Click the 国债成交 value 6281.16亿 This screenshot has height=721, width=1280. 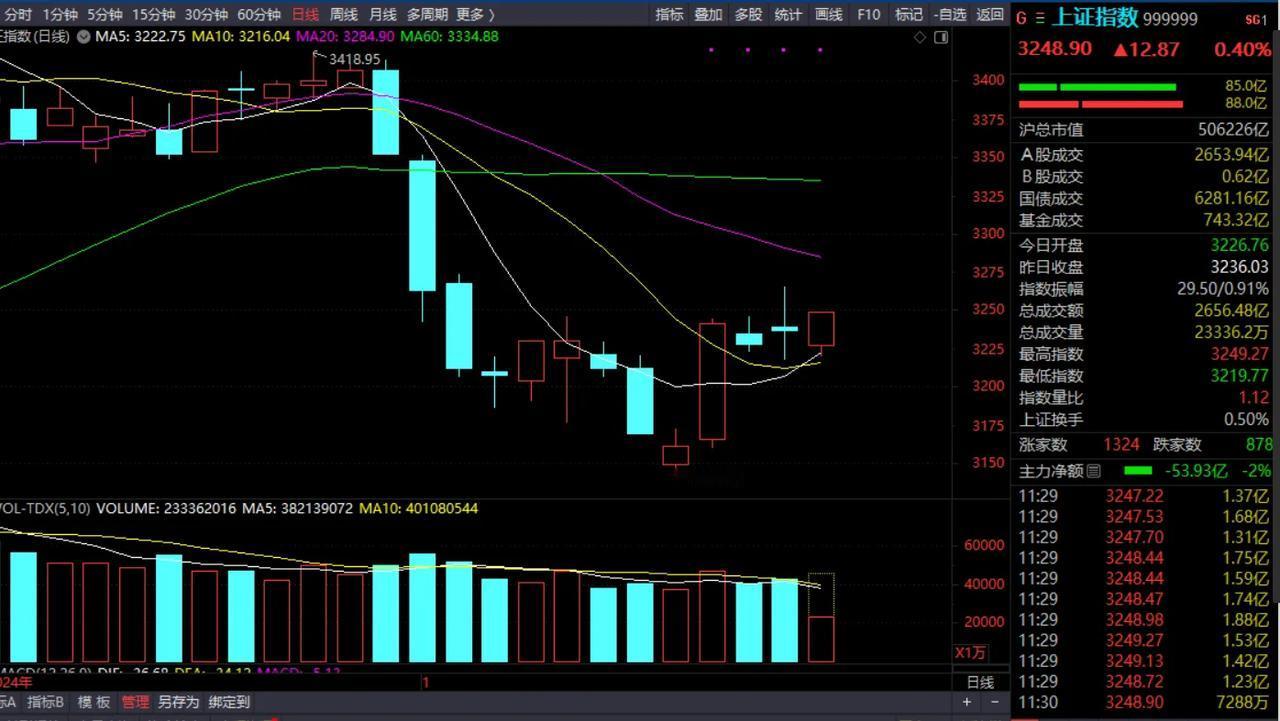(1231, 198)
